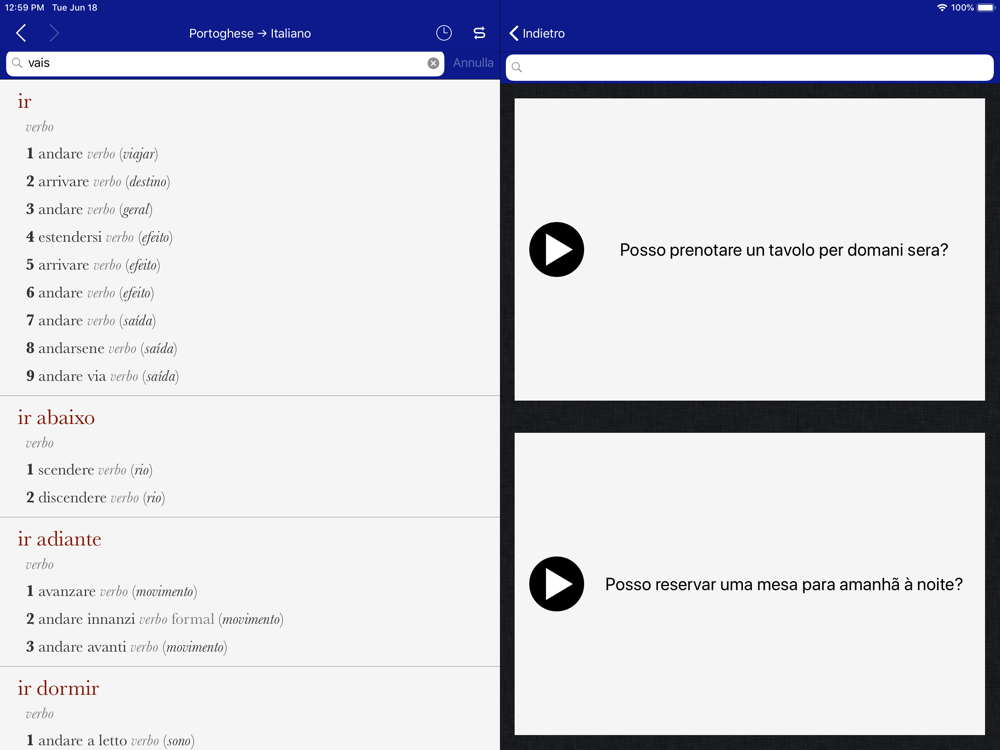Image resolution: width=1000 pixels, height=750 pixels.
Task: Tap the back navigation arrow in dictionary
Action: point(21,33)
